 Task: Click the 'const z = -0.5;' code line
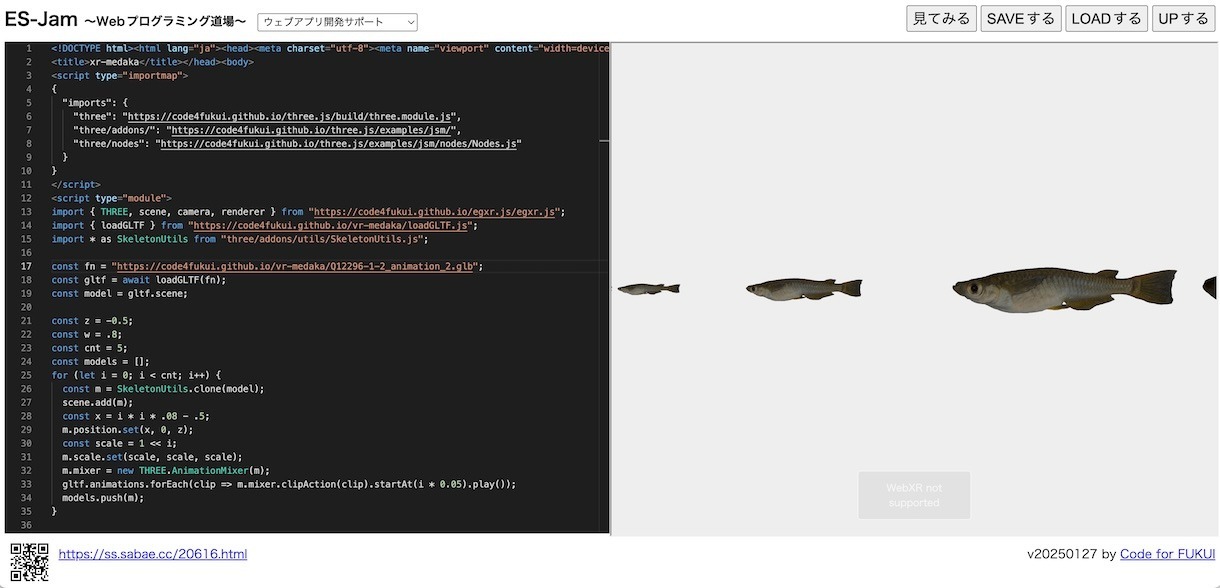(x=91, y=321)
